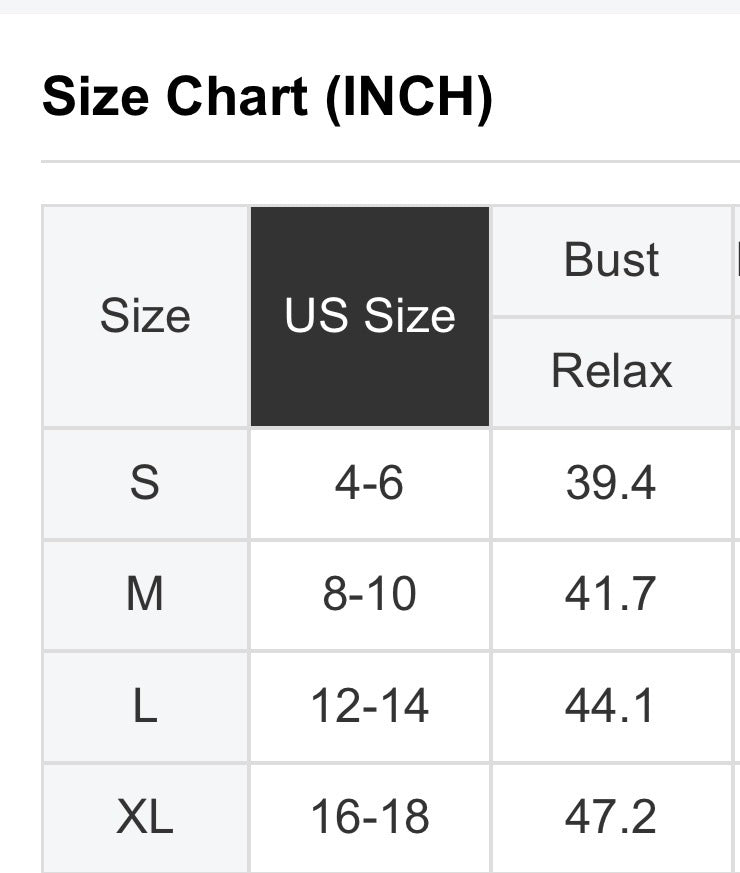
Task: Click the gray strip above the title
Action: (x=370, y=6)
